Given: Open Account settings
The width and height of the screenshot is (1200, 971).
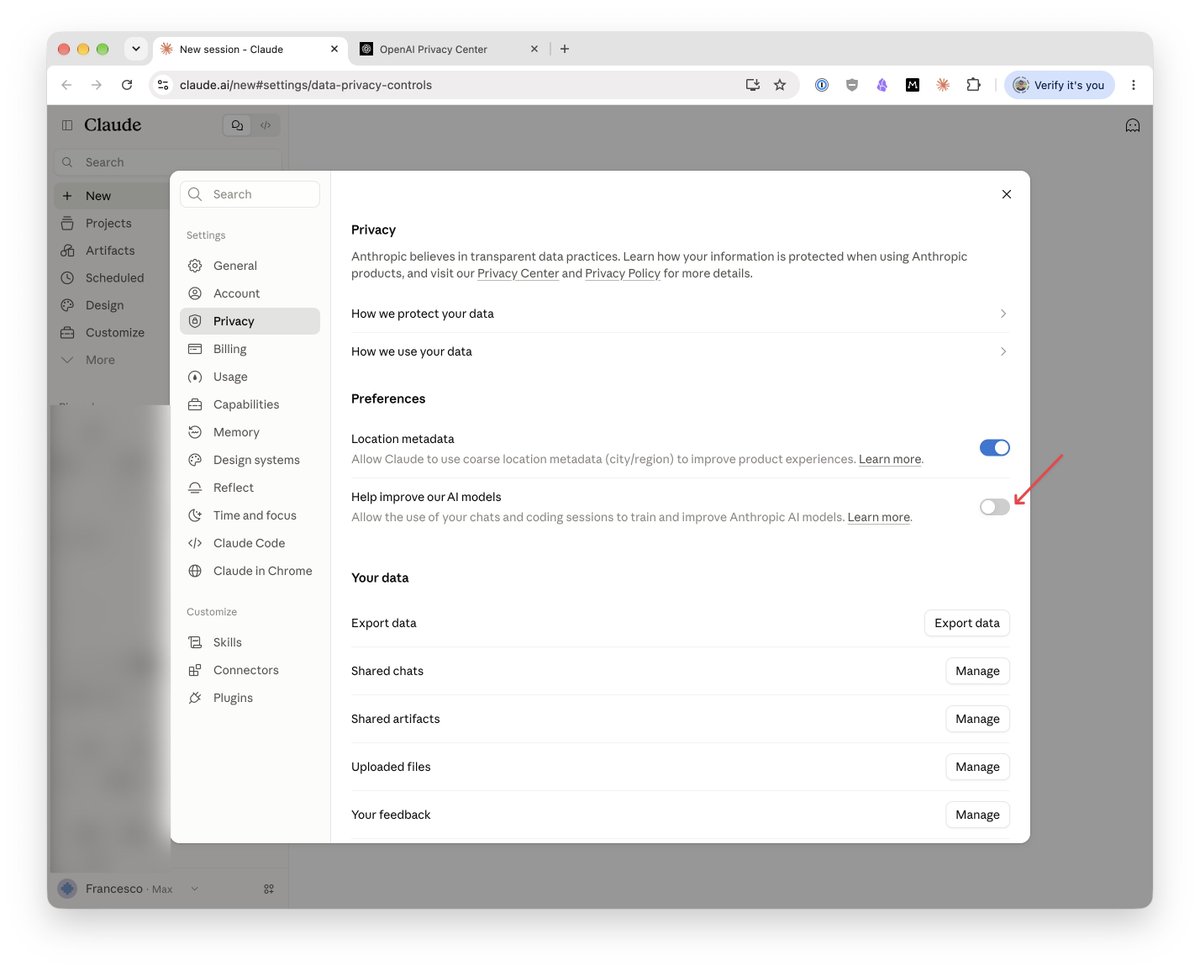Looking at the screenshot, I should 250,293.
